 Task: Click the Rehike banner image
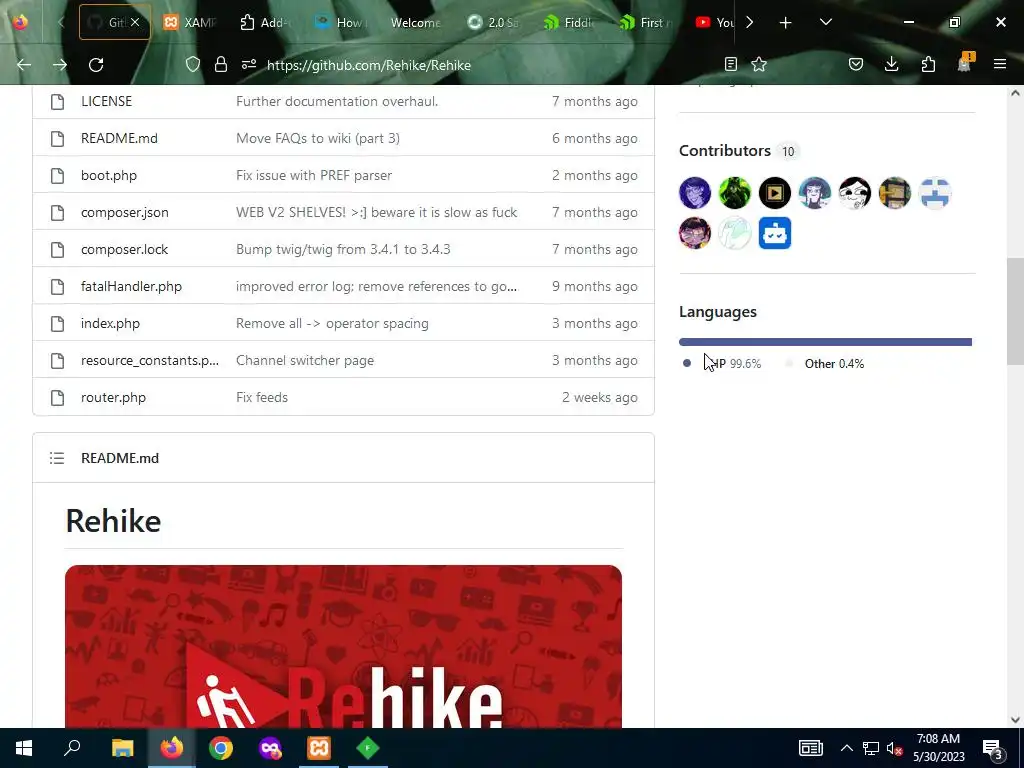pyautogui.click(x=344, y=647)
